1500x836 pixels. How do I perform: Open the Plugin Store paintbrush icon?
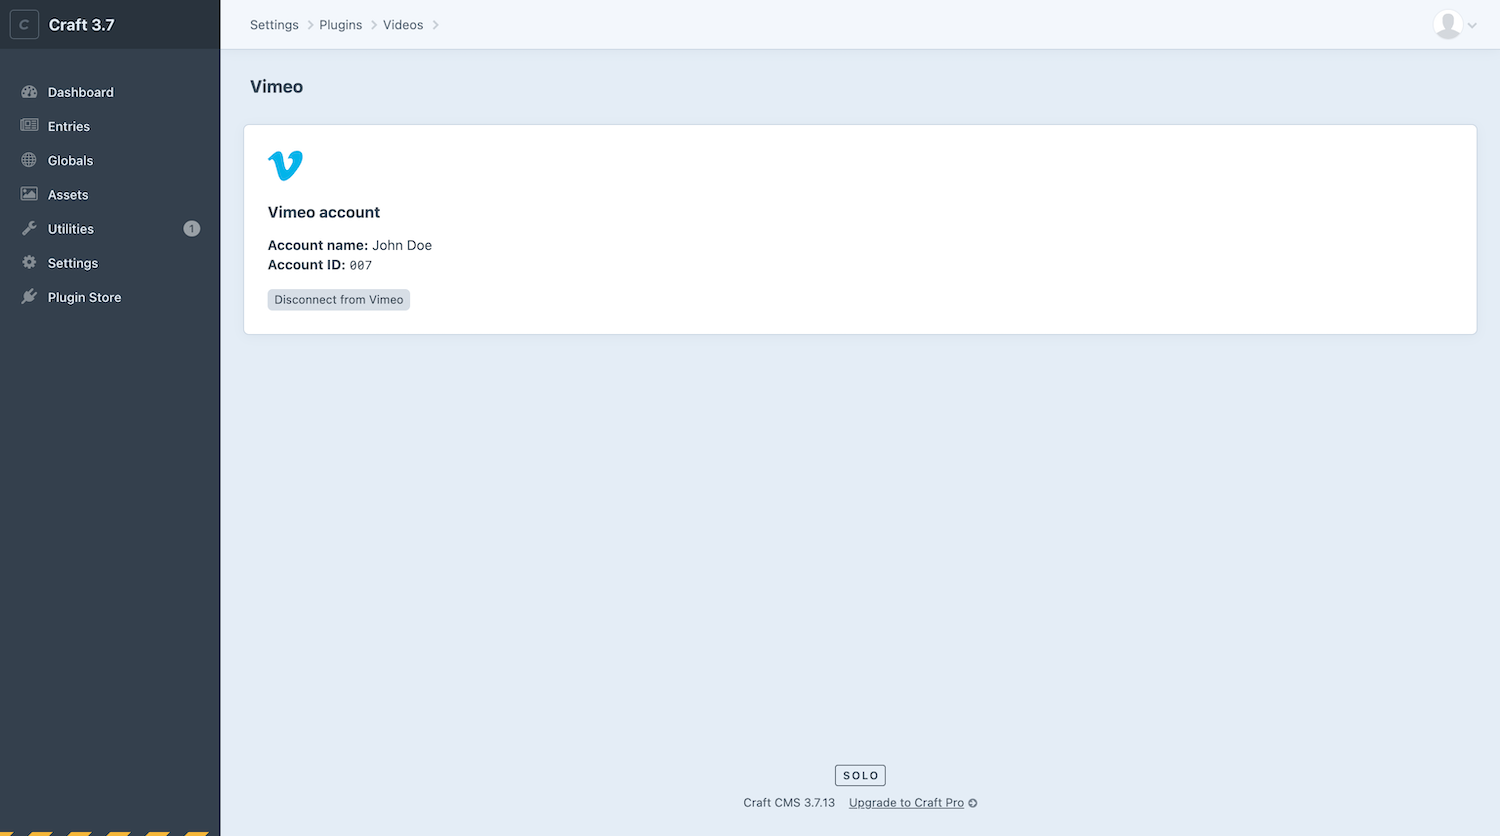coord(30,296)
